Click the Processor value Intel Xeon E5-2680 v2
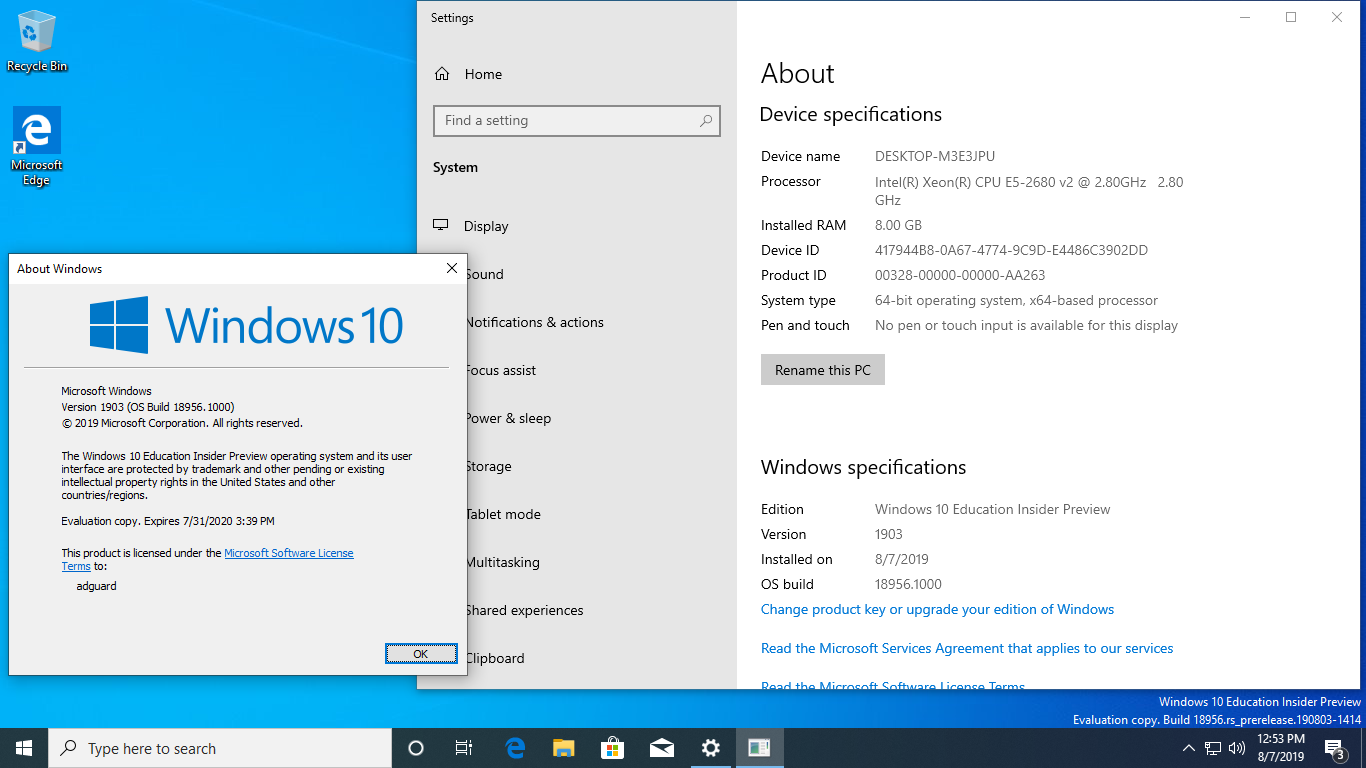 click(1029, 191)
